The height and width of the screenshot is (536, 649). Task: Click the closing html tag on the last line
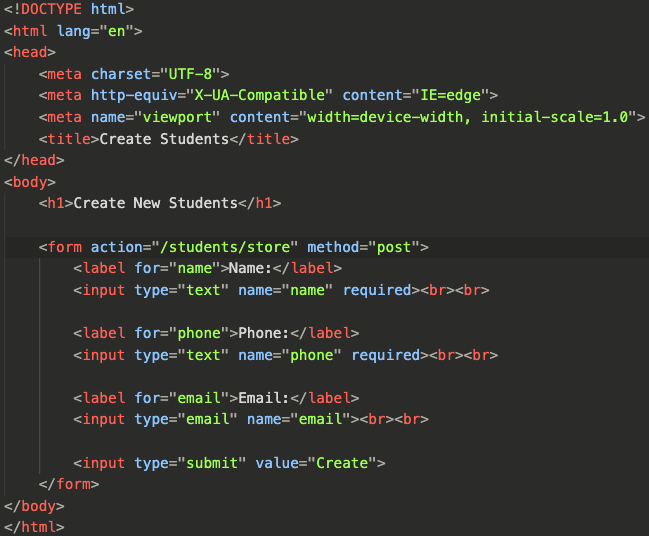tap(34, 527)
